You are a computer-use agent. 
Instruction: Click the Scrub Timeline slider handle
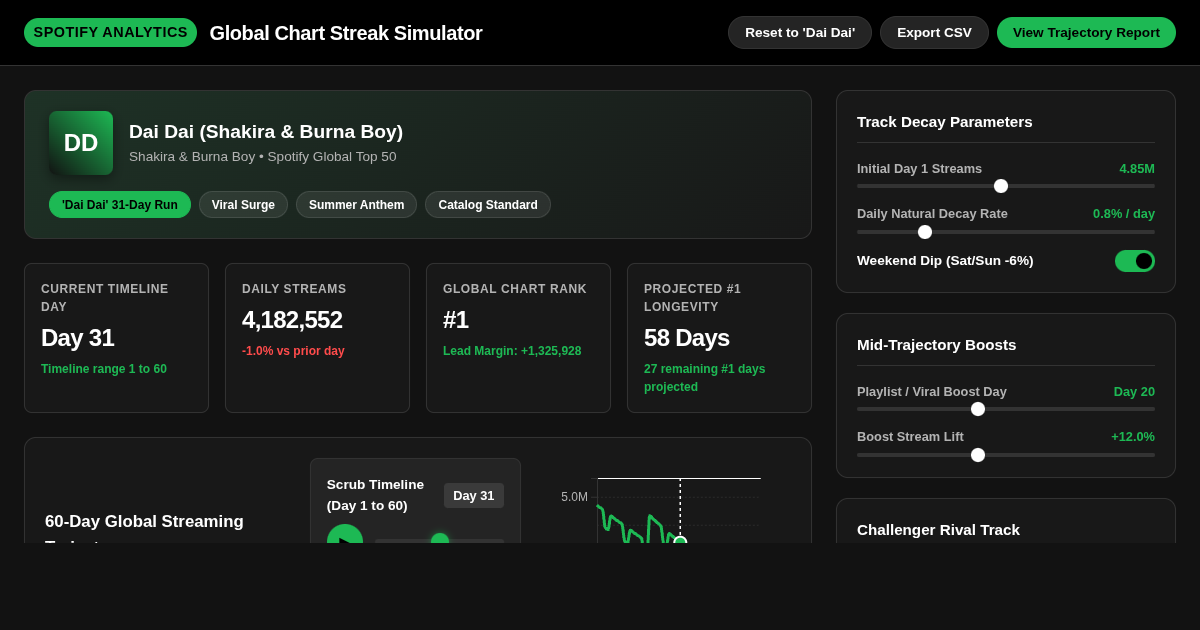point(440,539)
